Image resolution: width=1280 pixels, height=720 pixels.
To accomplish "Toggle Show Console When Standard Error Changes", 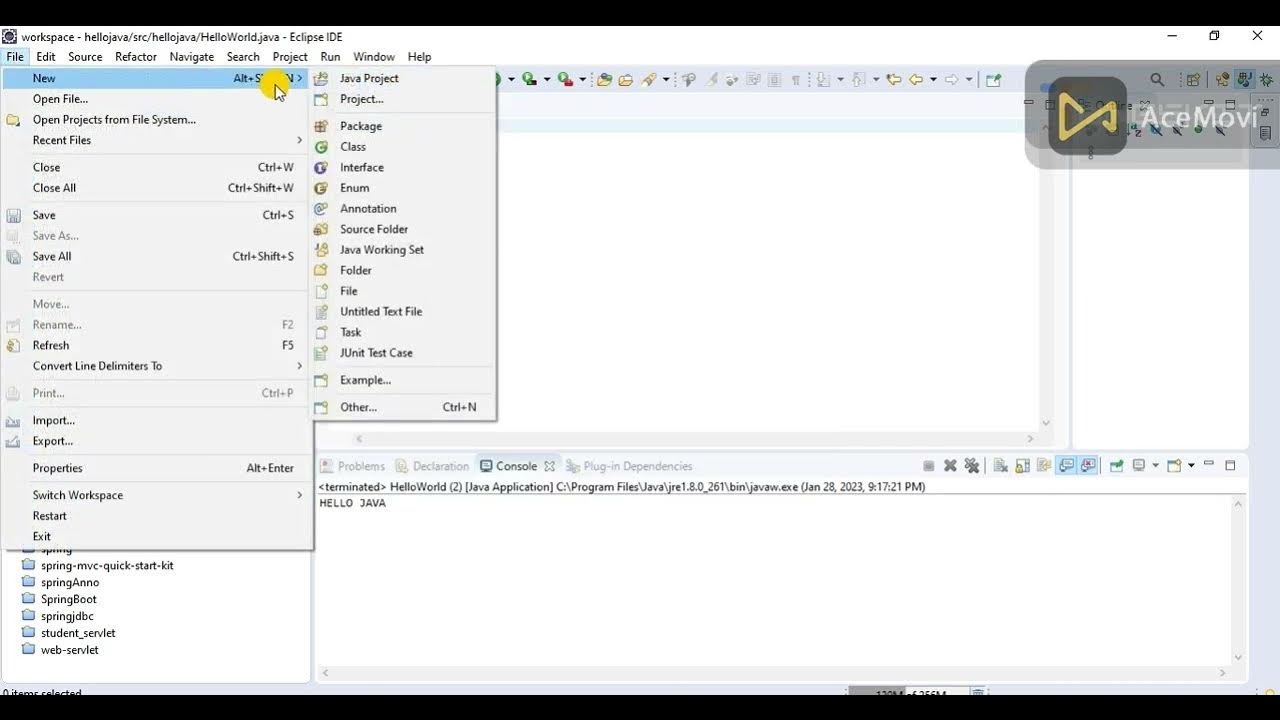I will [x=1089, y=466].
